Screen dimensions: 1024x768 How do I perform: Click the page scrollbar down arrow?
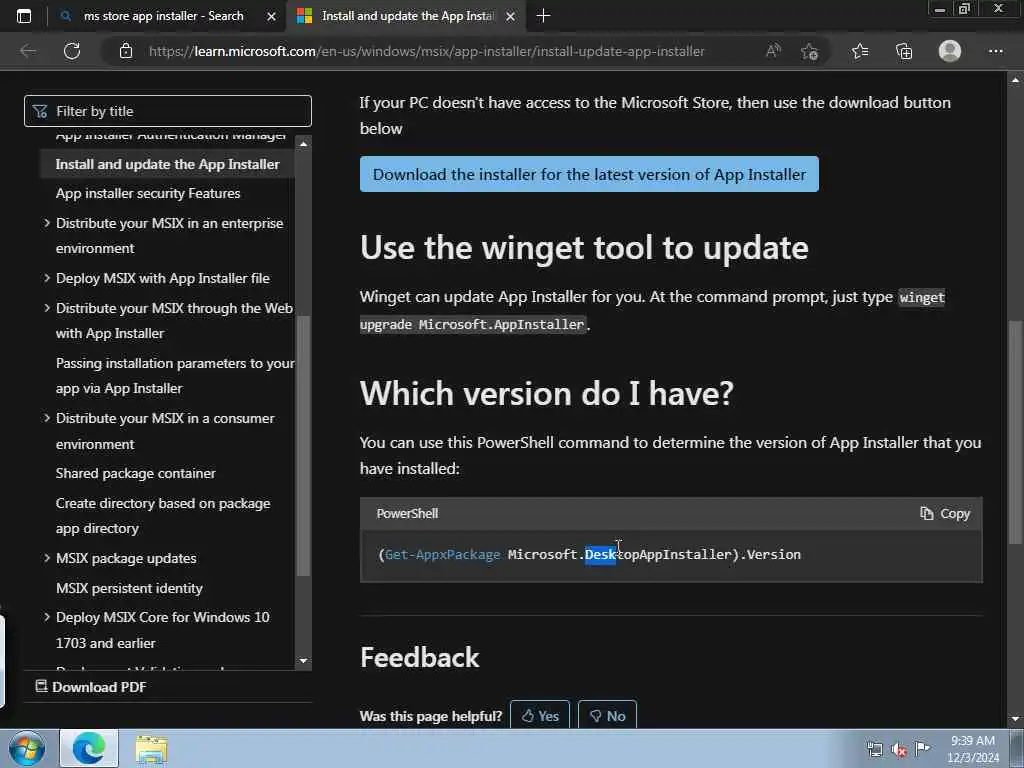click(1016, 719)
